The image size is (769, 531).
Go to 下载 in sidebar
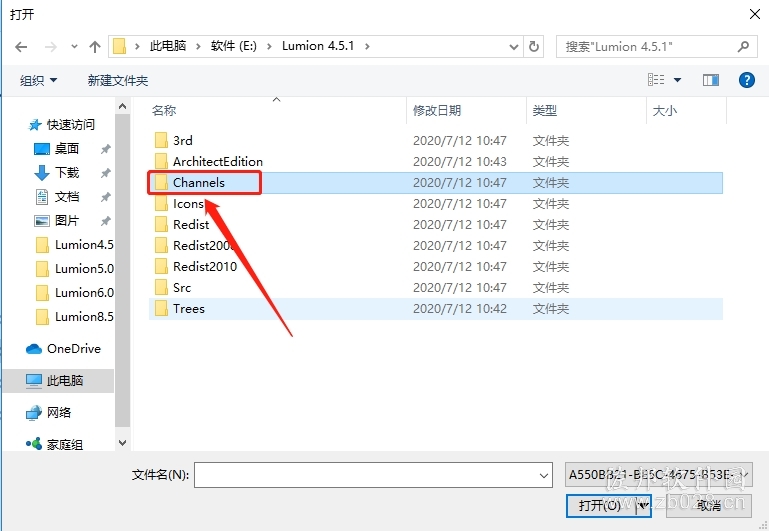coord(56,173)
